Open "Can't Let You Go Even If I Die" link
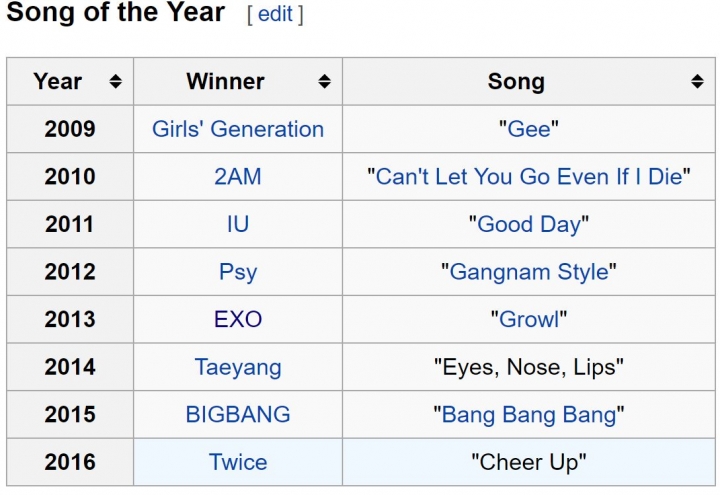Viewport: 720px width, 495px height. point(528,177)
